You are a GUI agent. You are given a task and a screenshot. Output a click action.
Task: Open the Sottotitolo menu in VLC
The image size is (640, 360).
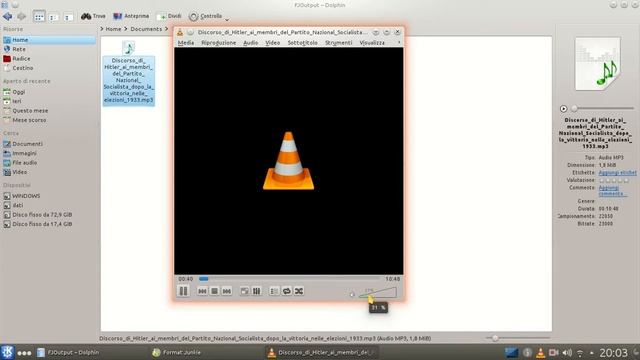tap(302, 42)
